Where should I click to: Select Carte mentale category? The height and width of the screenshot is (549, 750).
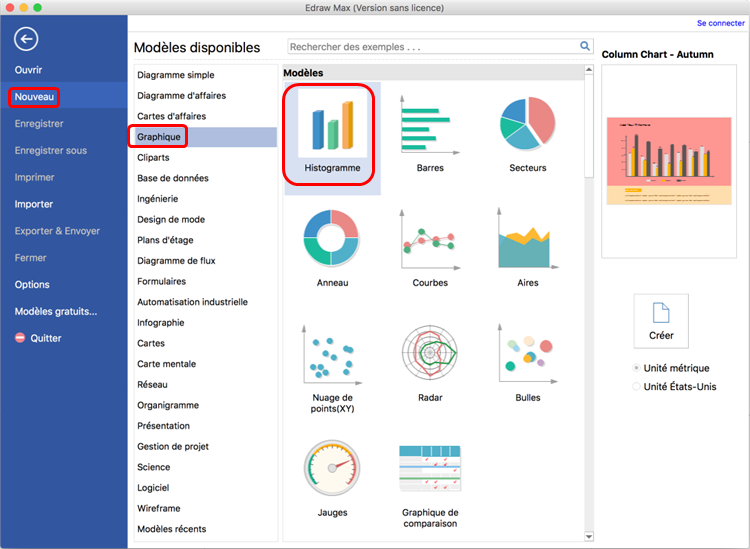pos(166,363)
